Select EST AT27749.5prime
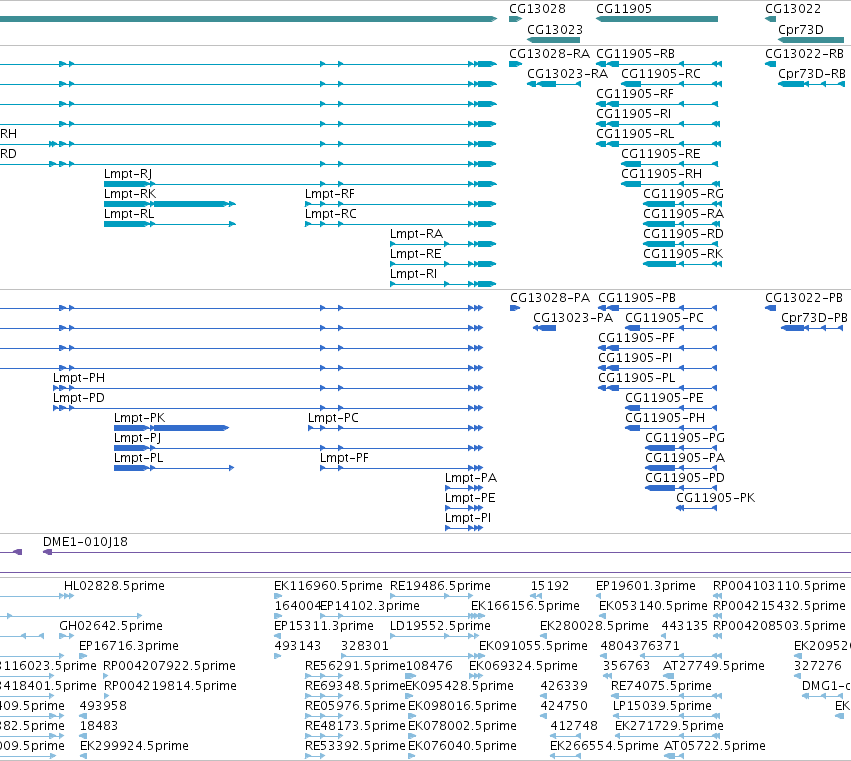The image size is (851, 761). [714, 667]
